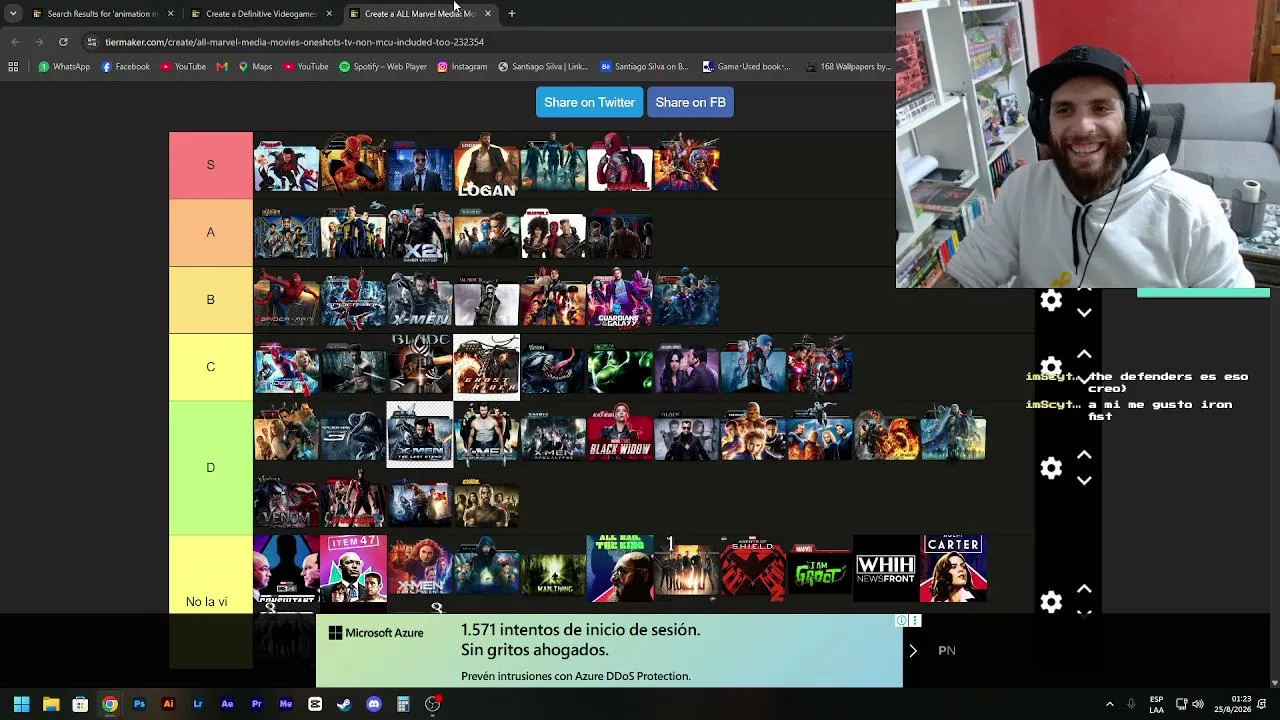
Task: Open Media Encoder from the taskbar
Action: [x=286, y=704]
